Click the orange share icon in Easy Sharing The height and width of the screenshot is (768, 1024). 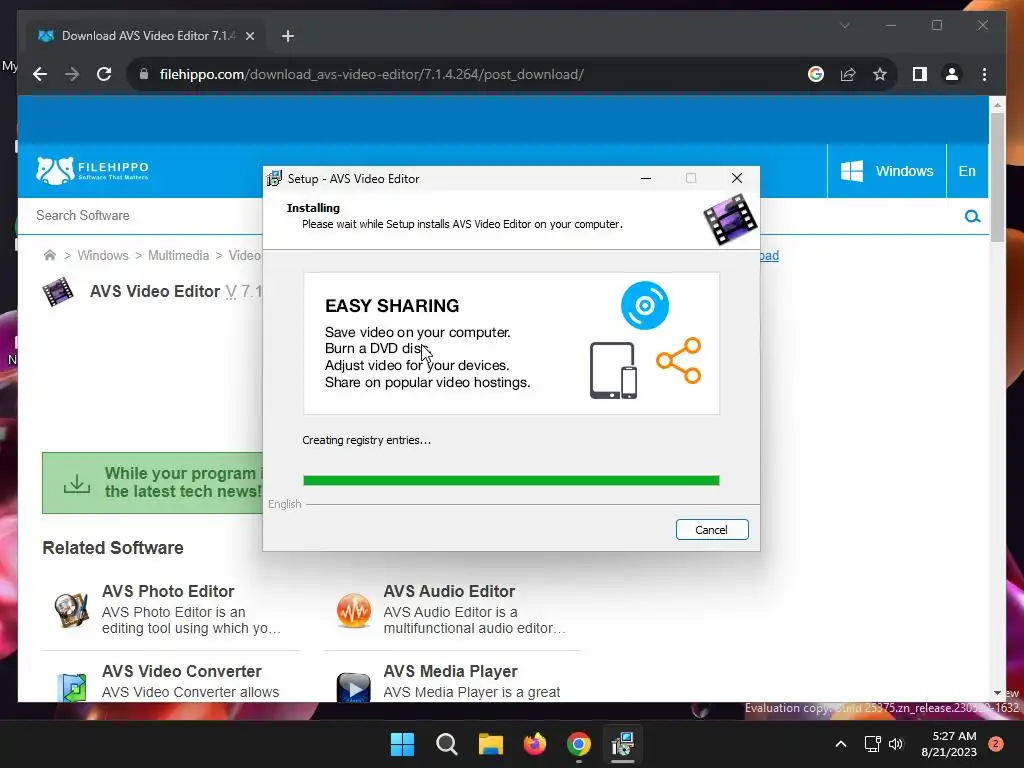coord(679,360)
